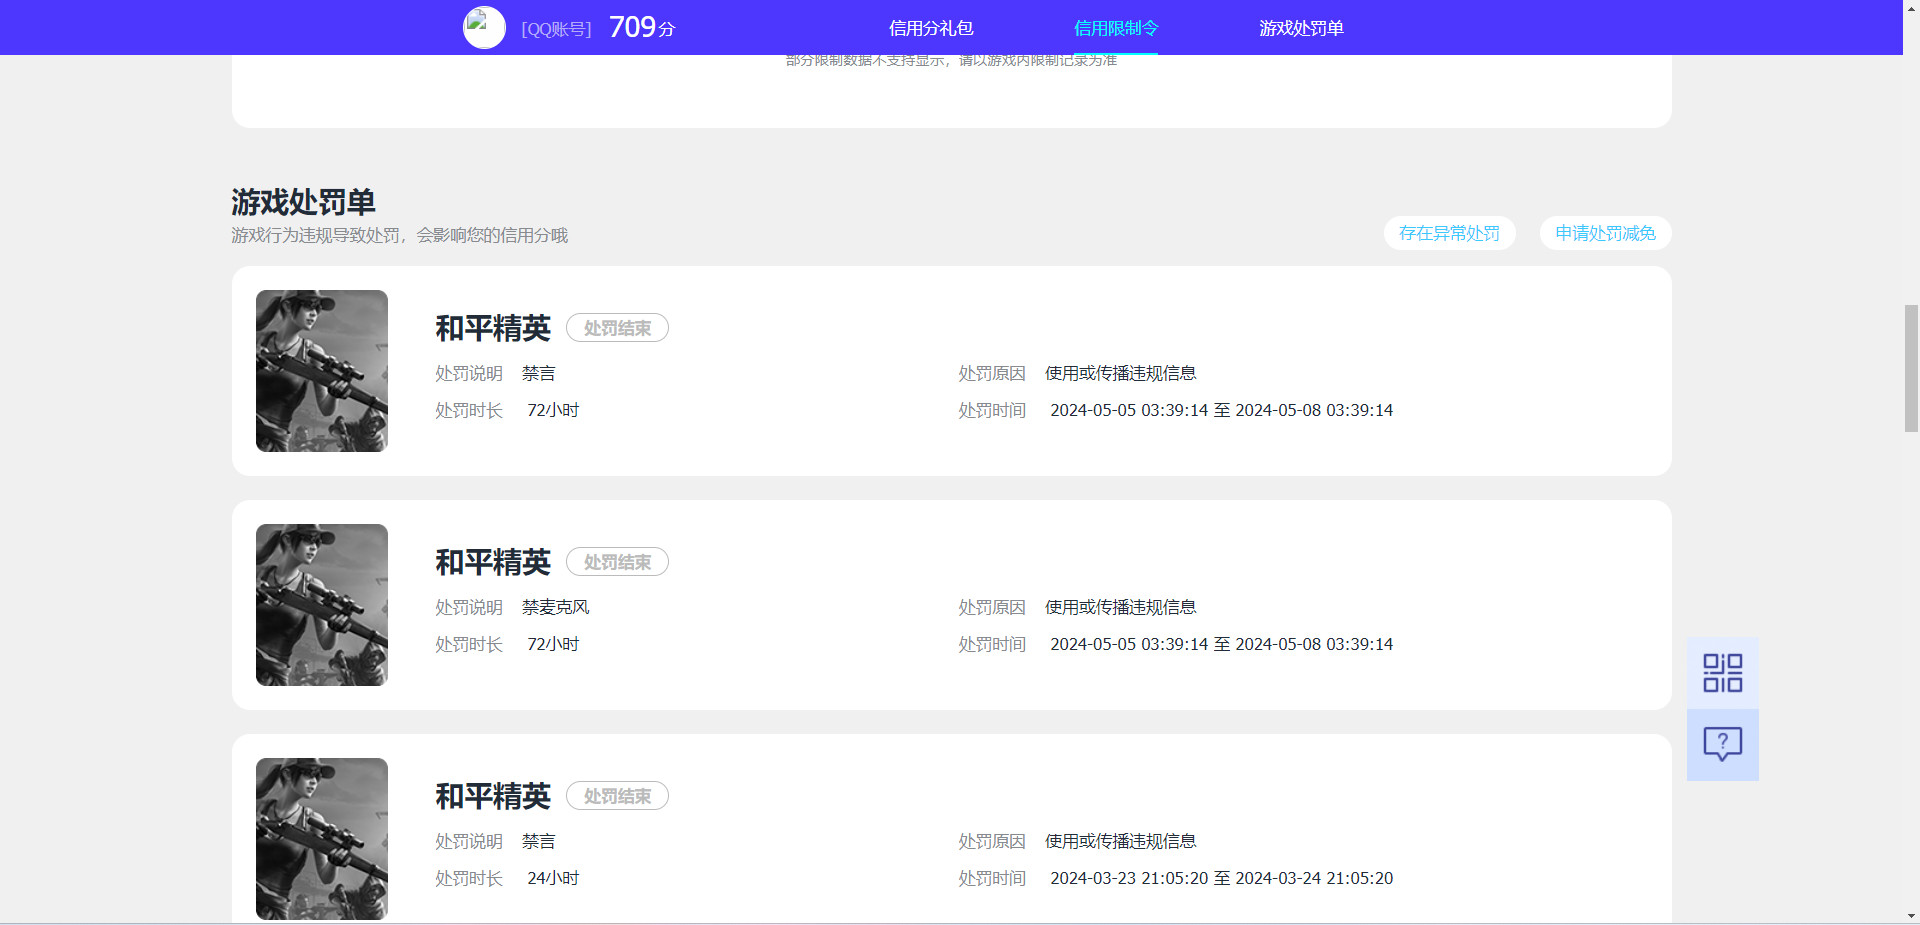The height and width of the screenshot is (925, 1920).
Task: Open game thumbnail of the 禁麦克风 card
Action: click(322, 605)
